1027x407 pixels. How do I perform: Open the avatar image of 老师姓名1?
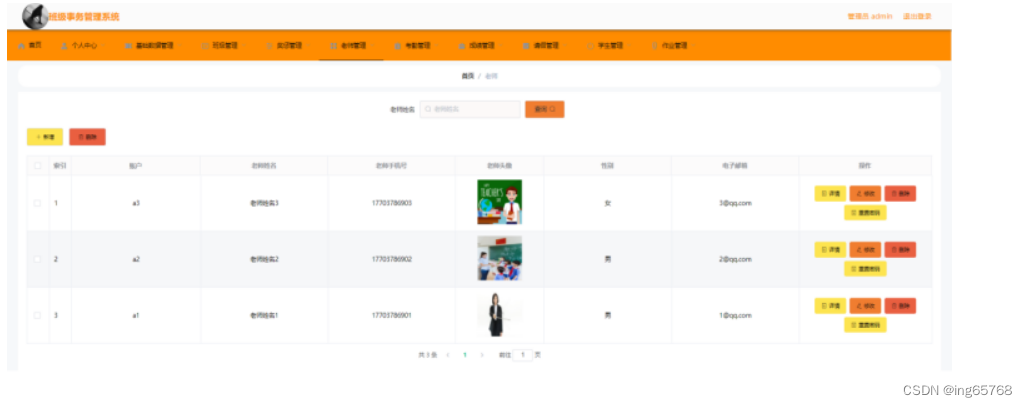click(x=500, y=315)
